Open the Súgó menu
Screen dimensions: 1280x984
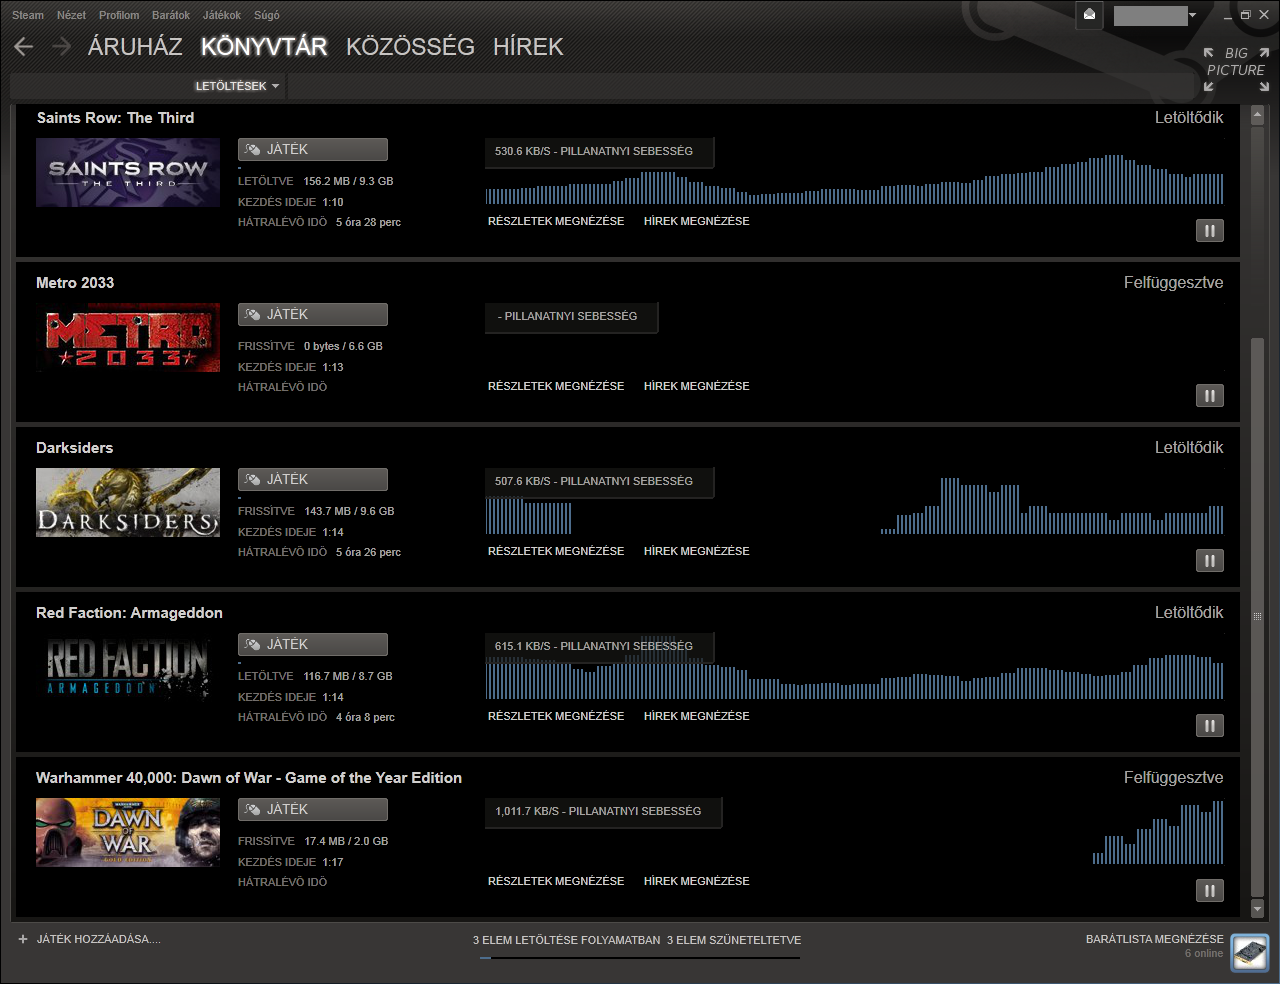pos(267,15)
